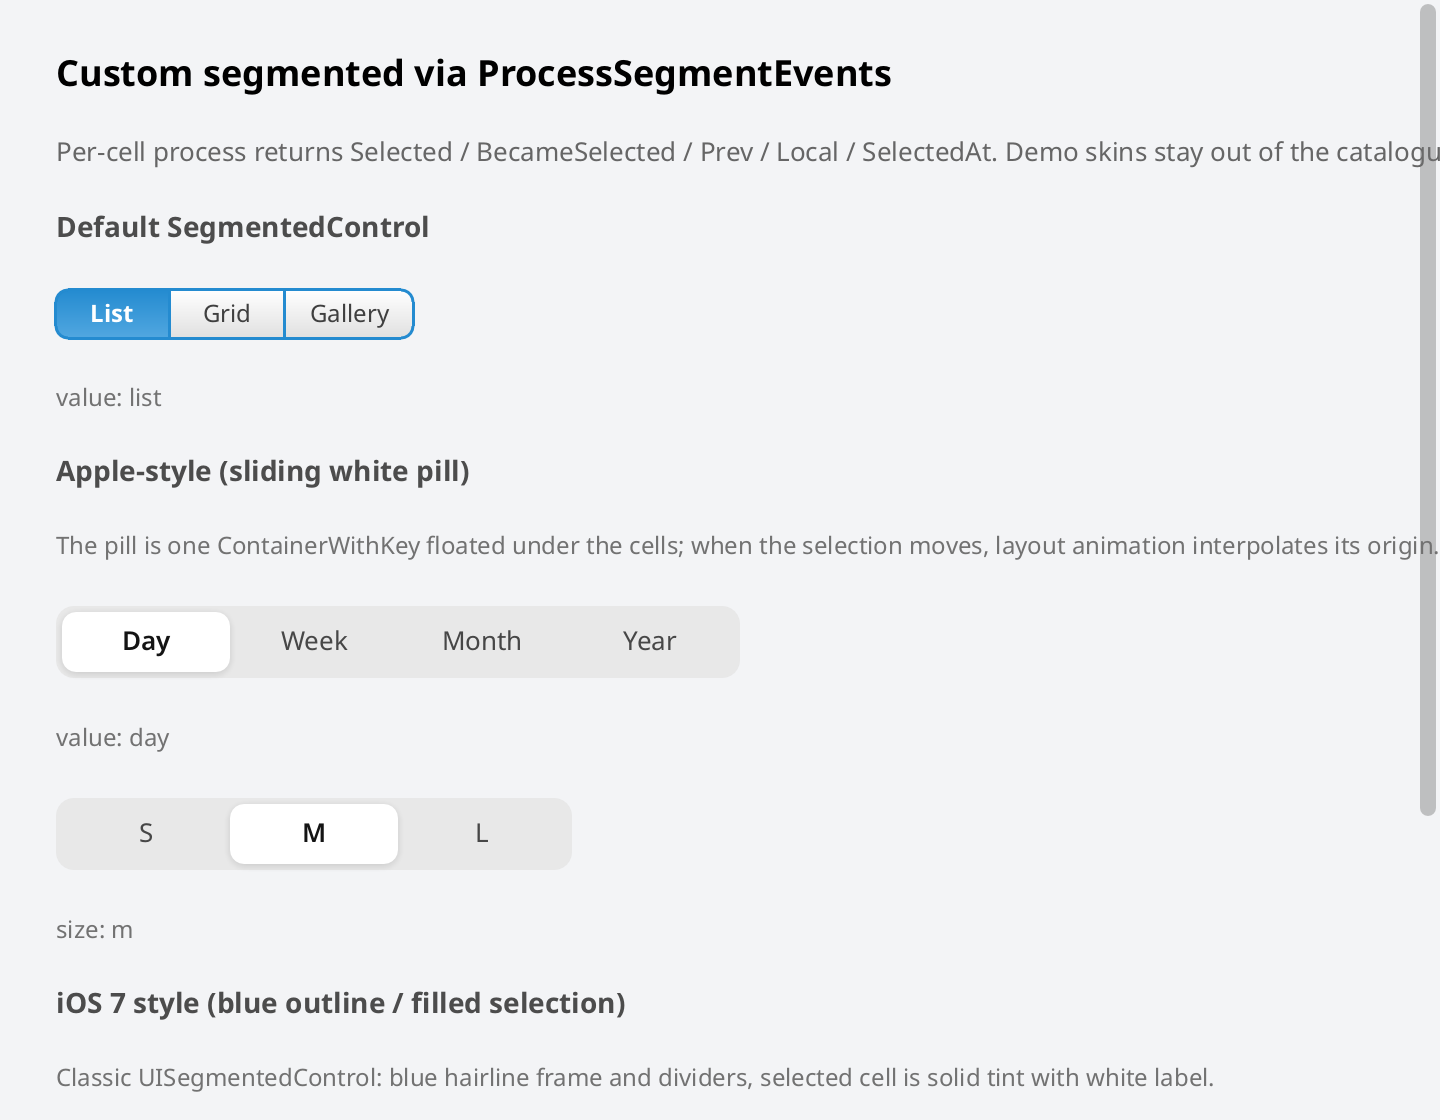Switch to the Week segment
The height and width of the screenshot is (1120, 1440).
(x=314, y=641)
